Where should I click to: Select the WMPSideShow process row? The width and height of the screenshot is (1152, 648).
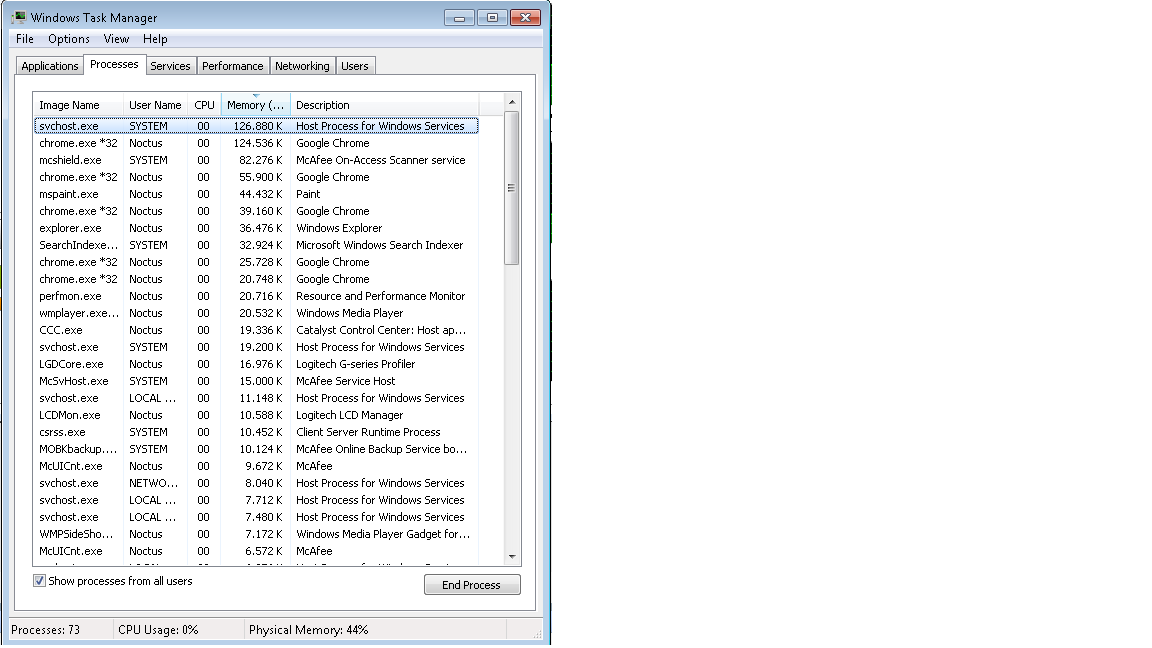pyautogui.click(x=256, y=534)
